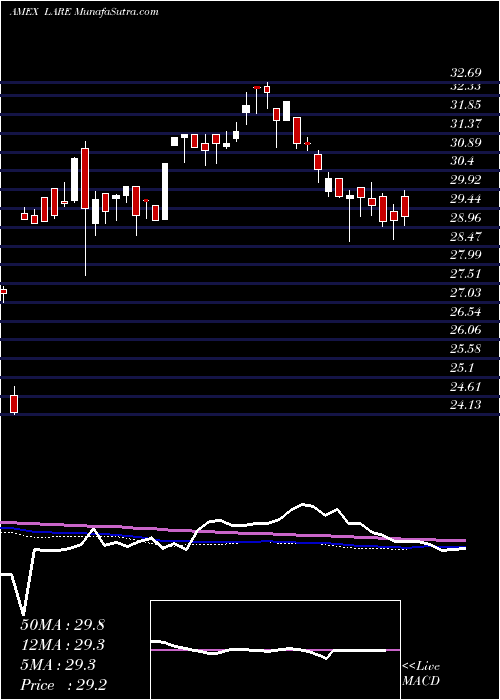Click the AMEX LARE ticker title

coord(83,11)
